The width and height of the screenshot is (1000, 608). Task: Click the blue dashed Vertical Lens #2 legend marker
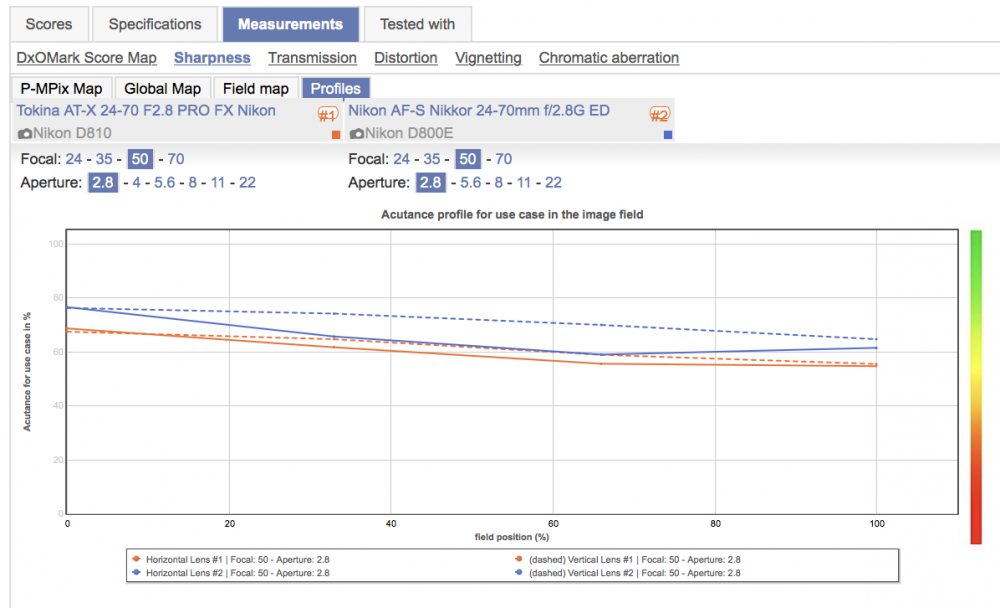[518, 572]
